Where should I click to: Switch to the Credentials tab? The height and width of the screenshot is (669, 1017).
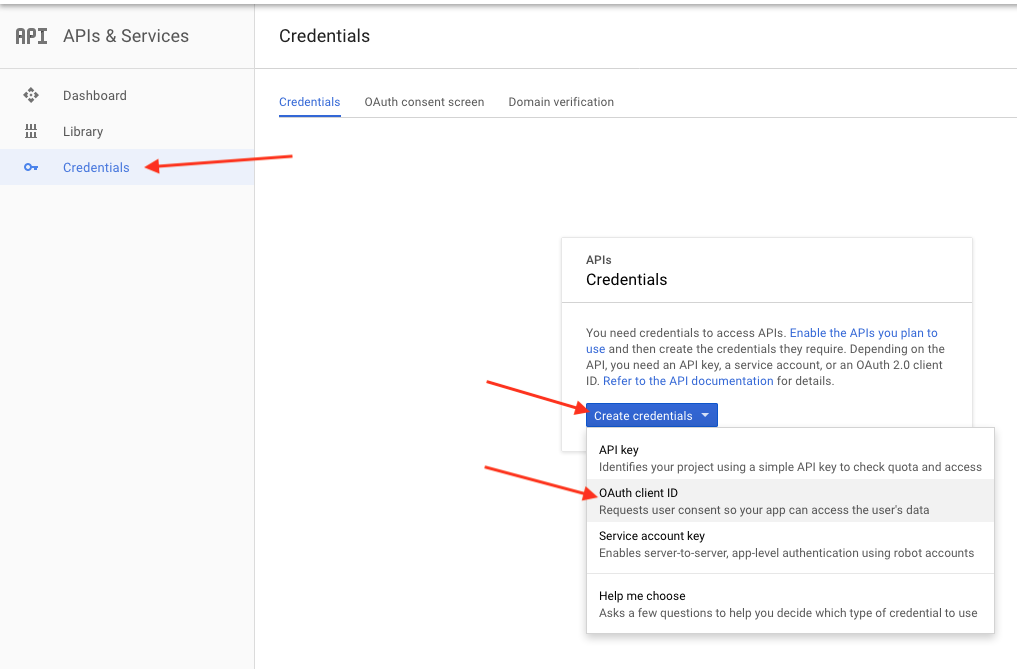[x=309, y=102]
